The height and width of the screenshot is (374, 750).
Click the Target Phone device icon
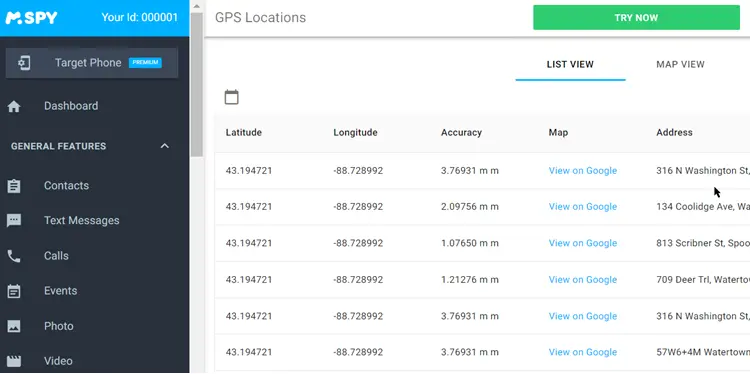click(24, 63)
